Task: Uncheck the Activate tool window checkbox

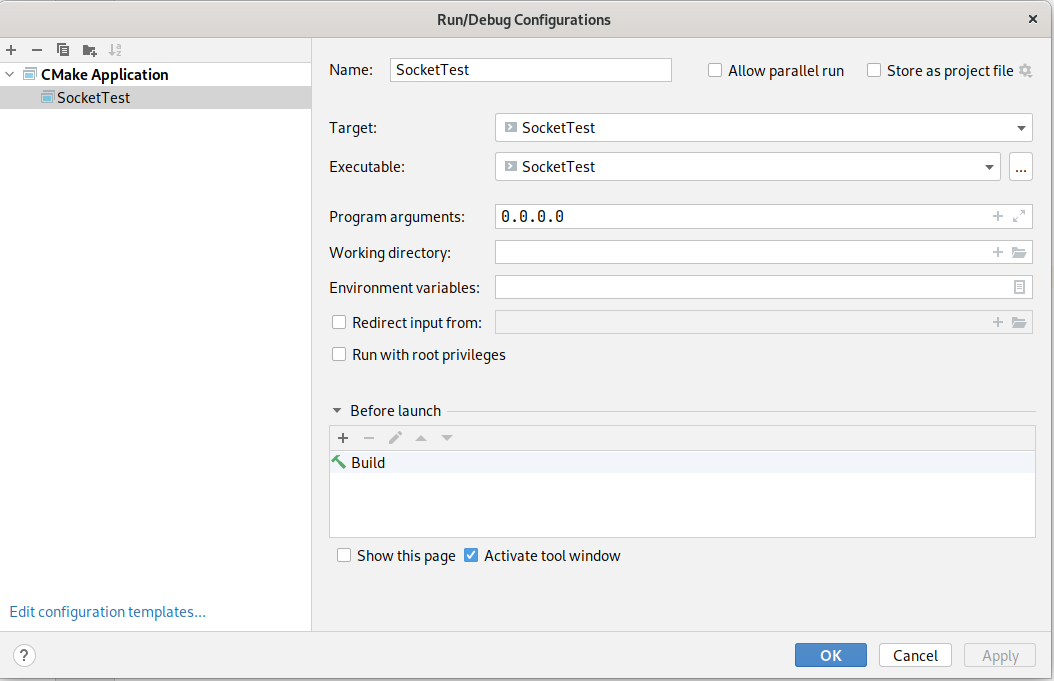Action: [x=471, y=556]
